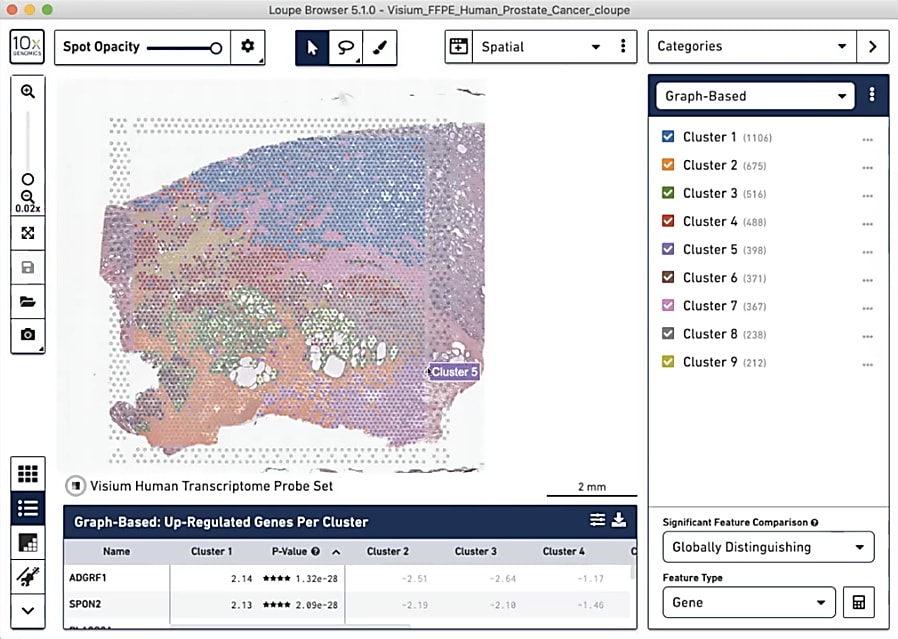Open table filter settings in genes panel
Viewport: 898px width, 639px height.
tap(597, 520)
